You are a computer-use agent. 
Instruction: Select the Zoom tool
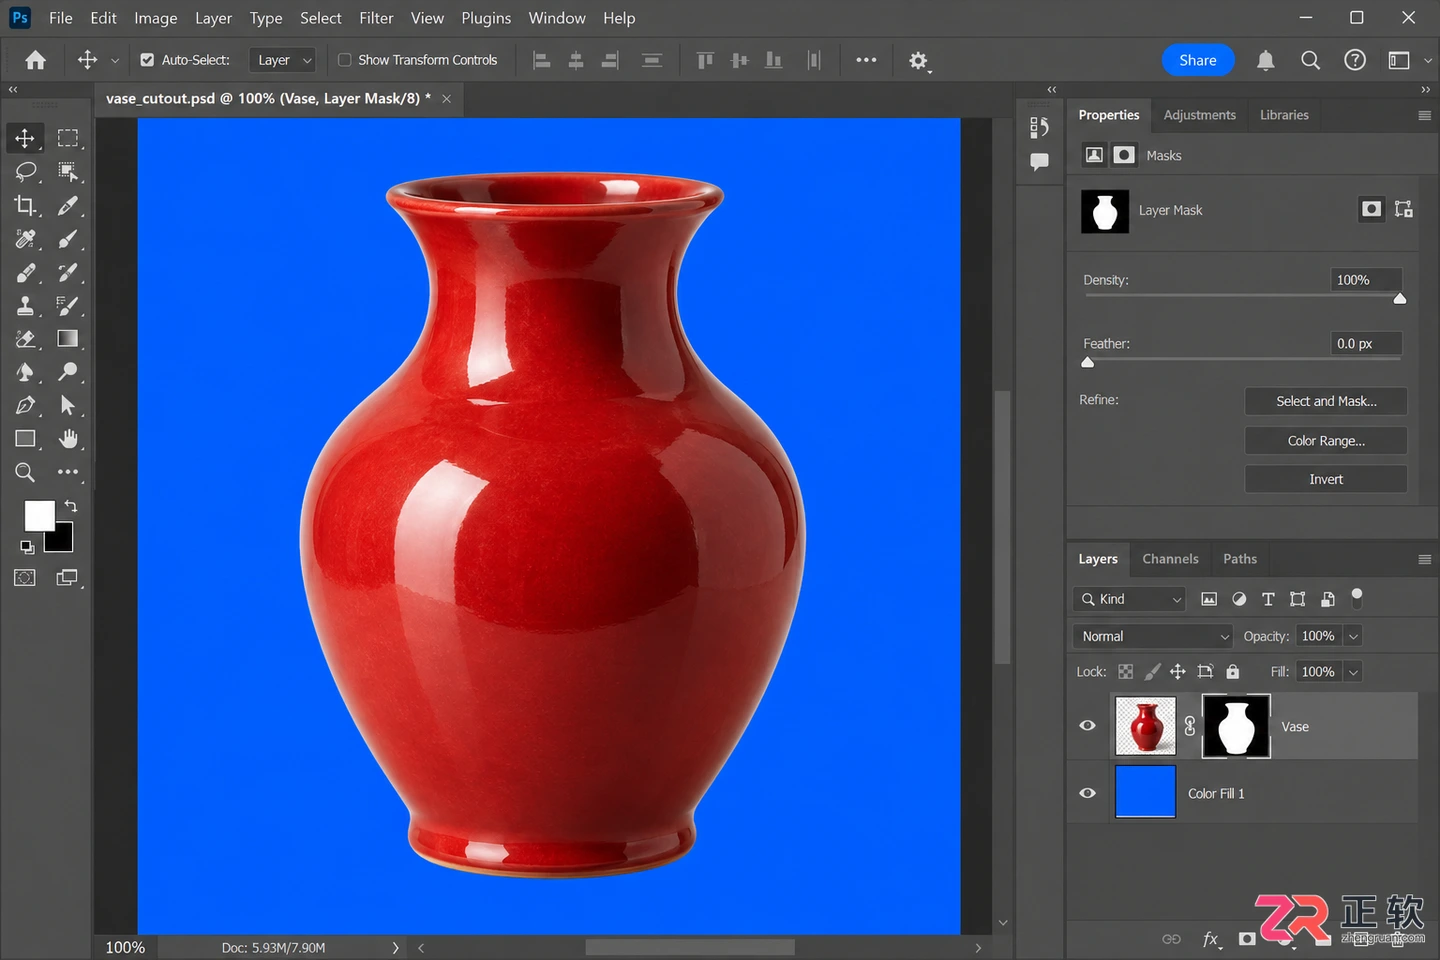click(x=25, y=472)
